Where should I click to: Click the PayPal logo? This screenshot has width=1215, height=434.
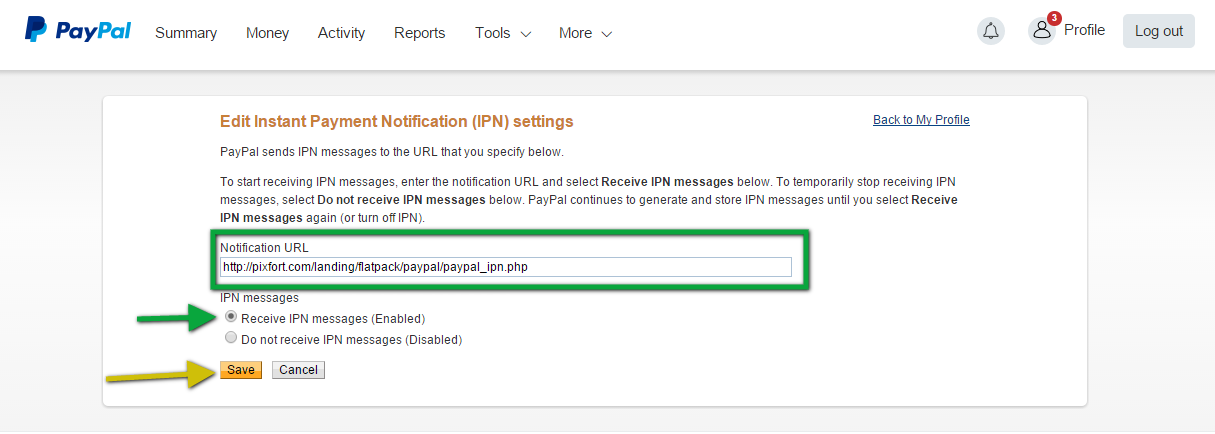[78, 31]
